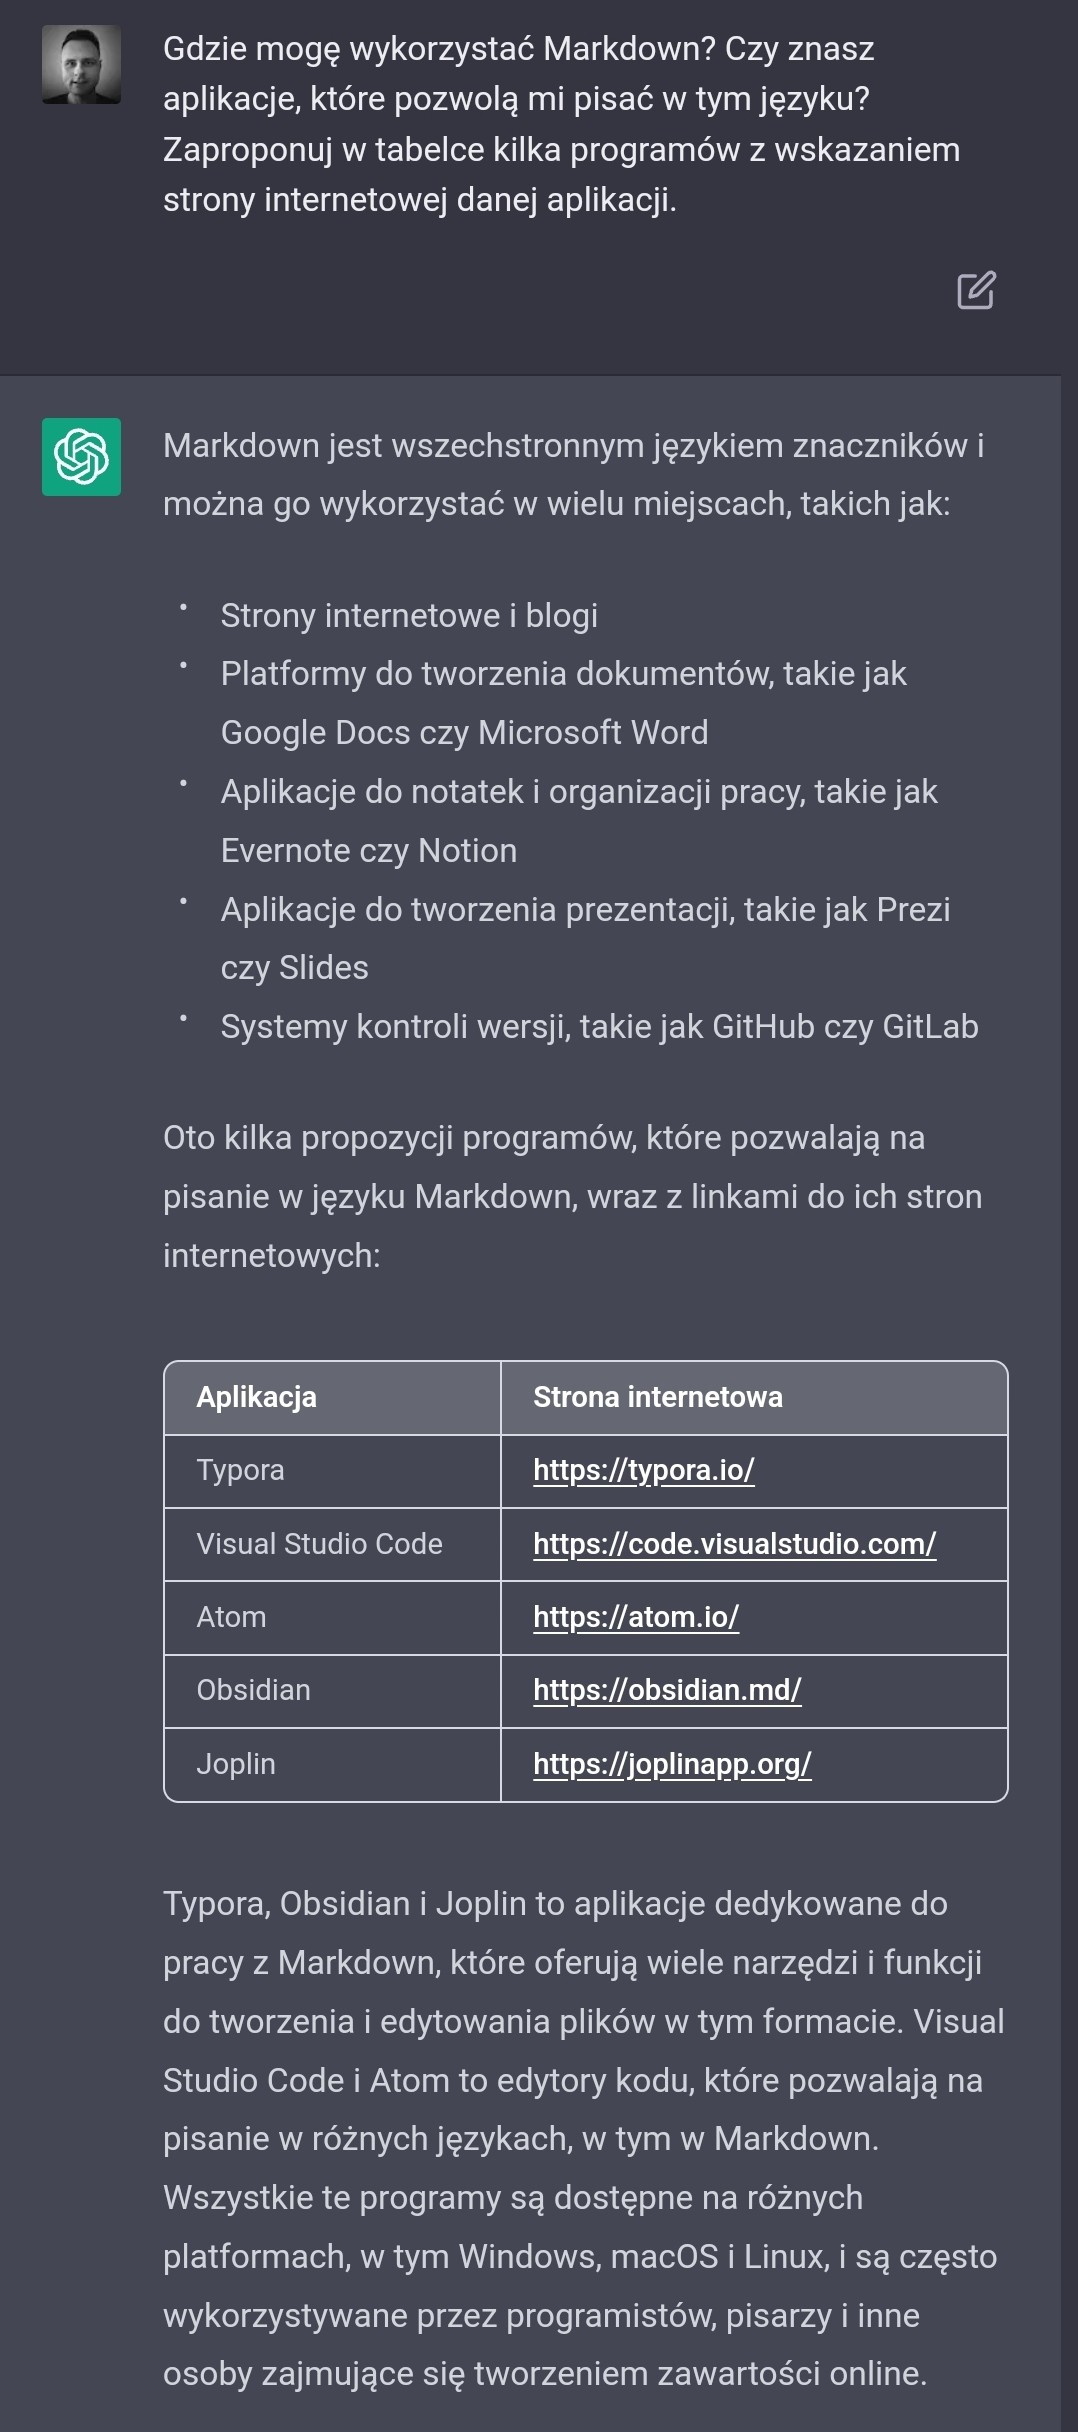
Task: Open the code.visualstudio.com link
Action: click(734, 1544)
